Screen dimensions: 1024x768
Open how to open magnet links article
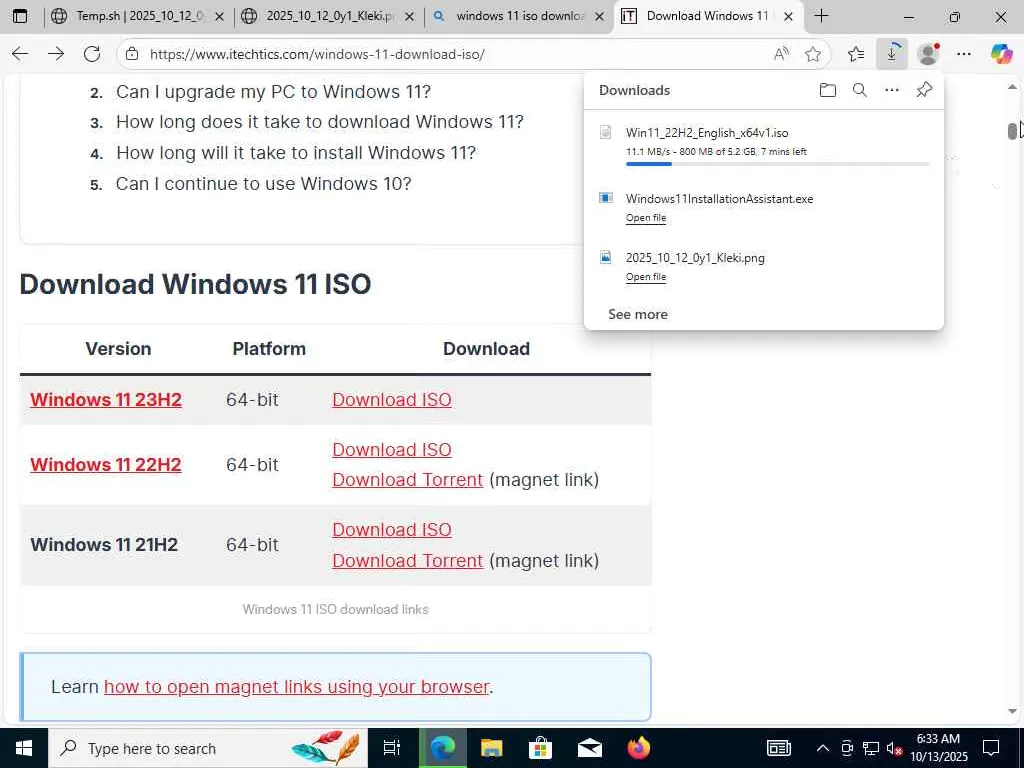(x=296, y=687)
